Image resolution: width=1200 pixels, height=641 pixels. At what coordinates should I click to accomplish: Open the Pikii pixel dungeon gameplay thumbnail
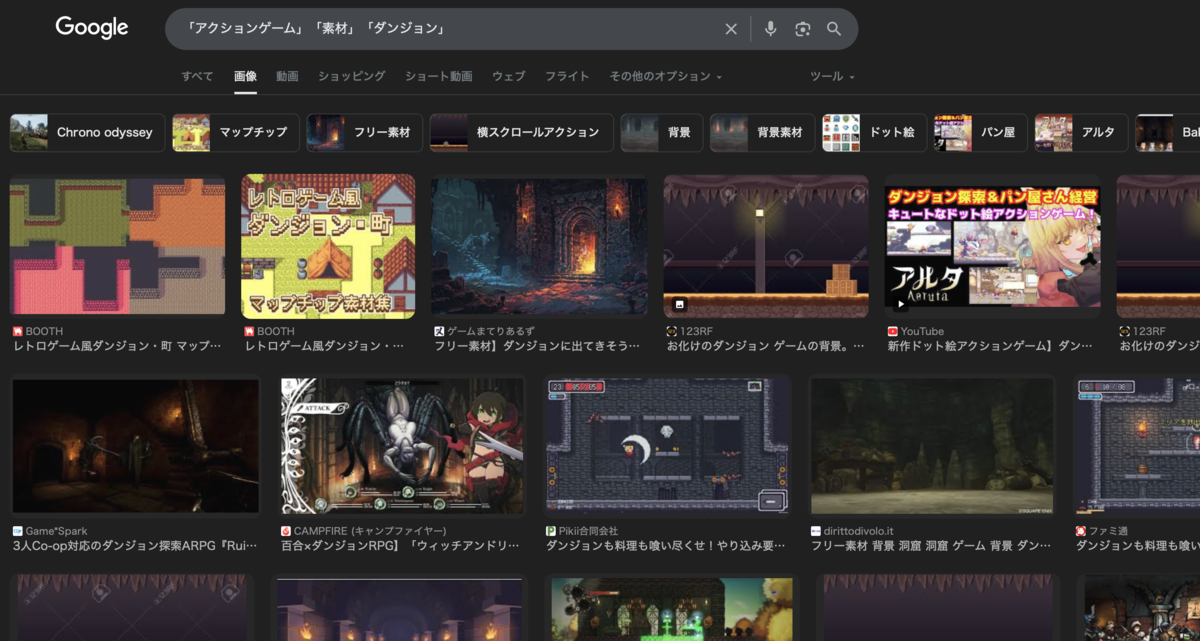(667, 447)
